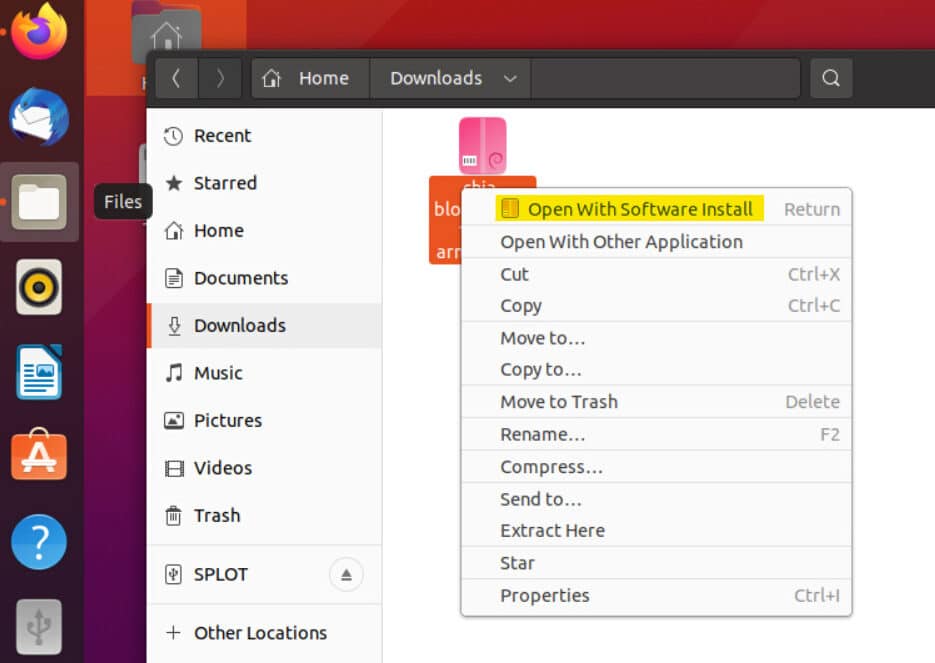The height and width of the screenshot is (663, 935).
Task: Open Trash in the sidebar
Action: pos(264,515)
